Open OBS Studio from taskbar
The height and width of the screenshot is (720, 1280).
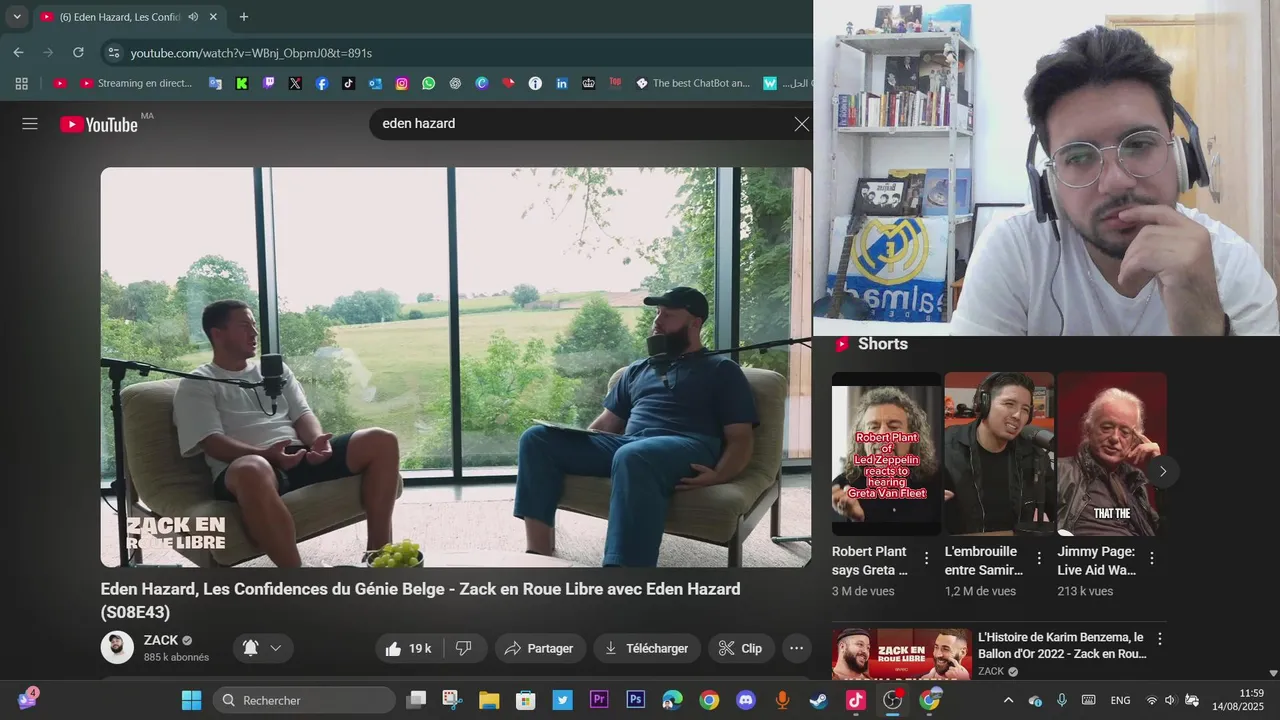click(x=892, y=700)
